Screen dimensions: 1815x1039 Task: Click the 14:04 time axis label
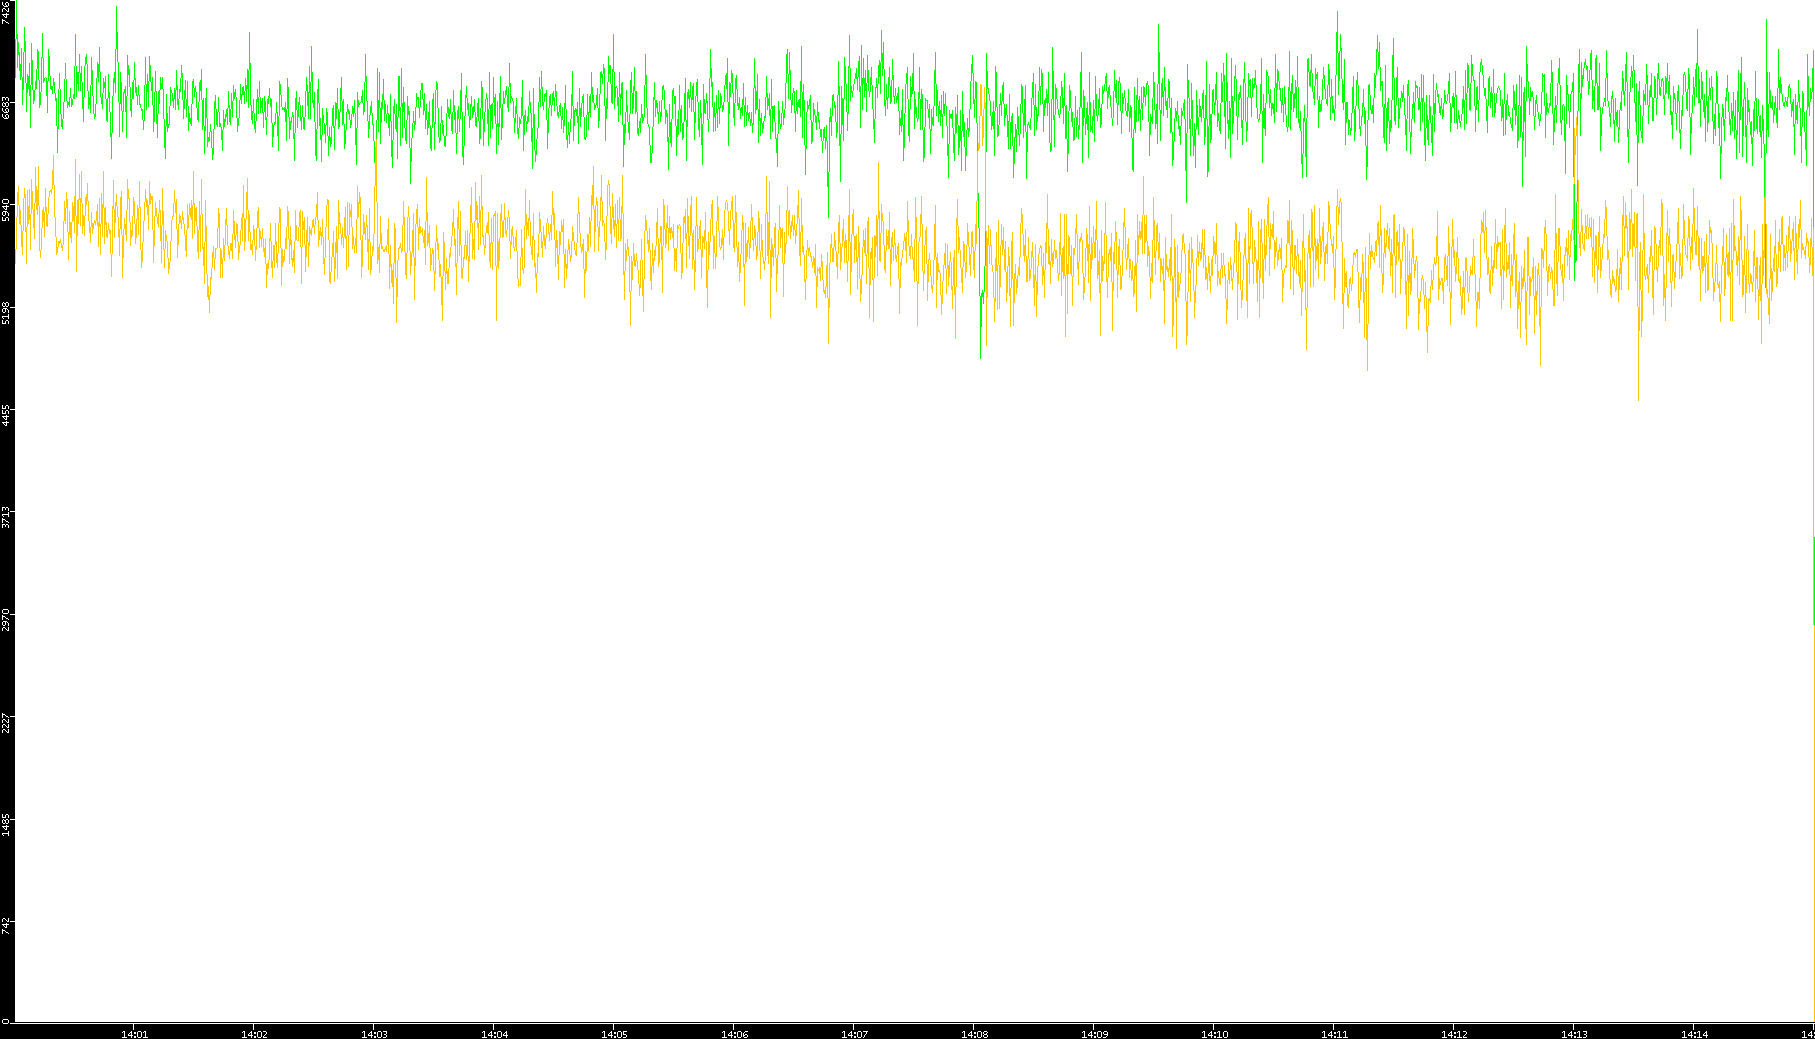tap(494, 1034)
